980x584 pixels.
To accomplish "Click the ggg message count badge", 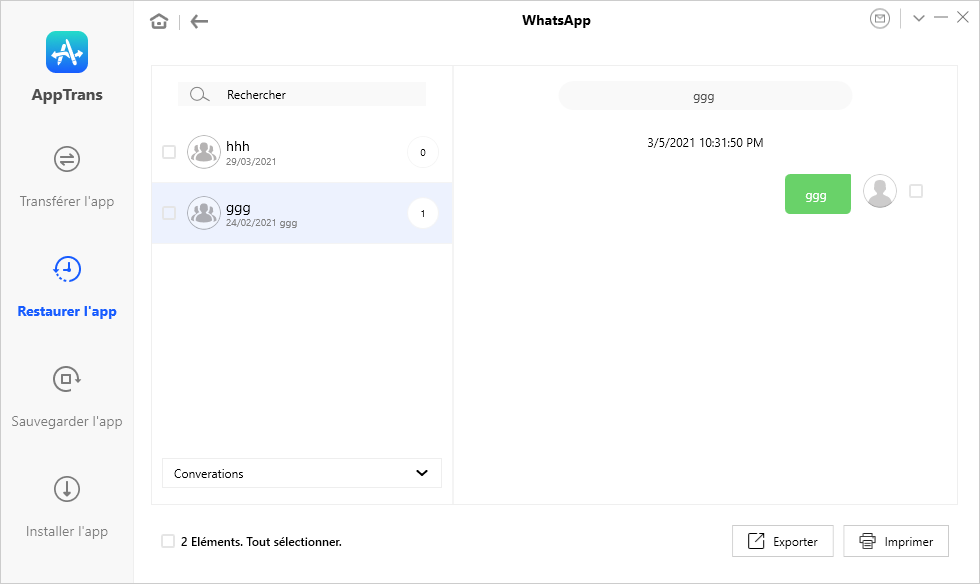I will tap(423, 213).
